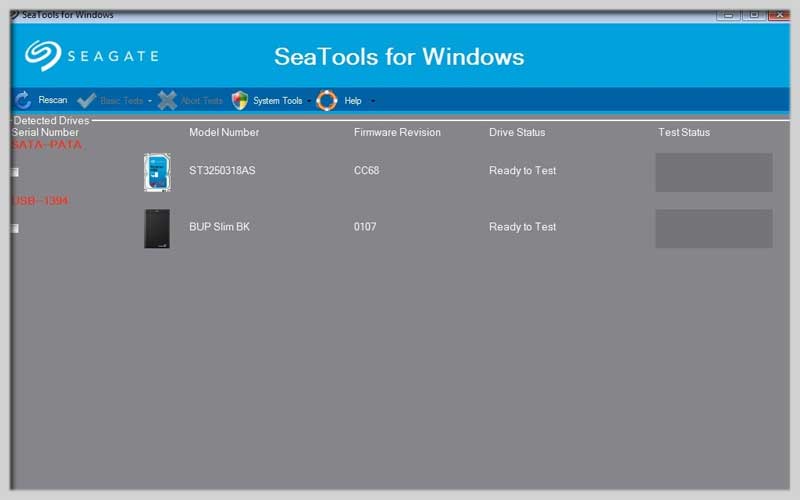Viewport: 800px width, 500px height.
Task: Open the Basic Tests dropdown arrow
Action: pyautogui.click(x=149, y=101)
